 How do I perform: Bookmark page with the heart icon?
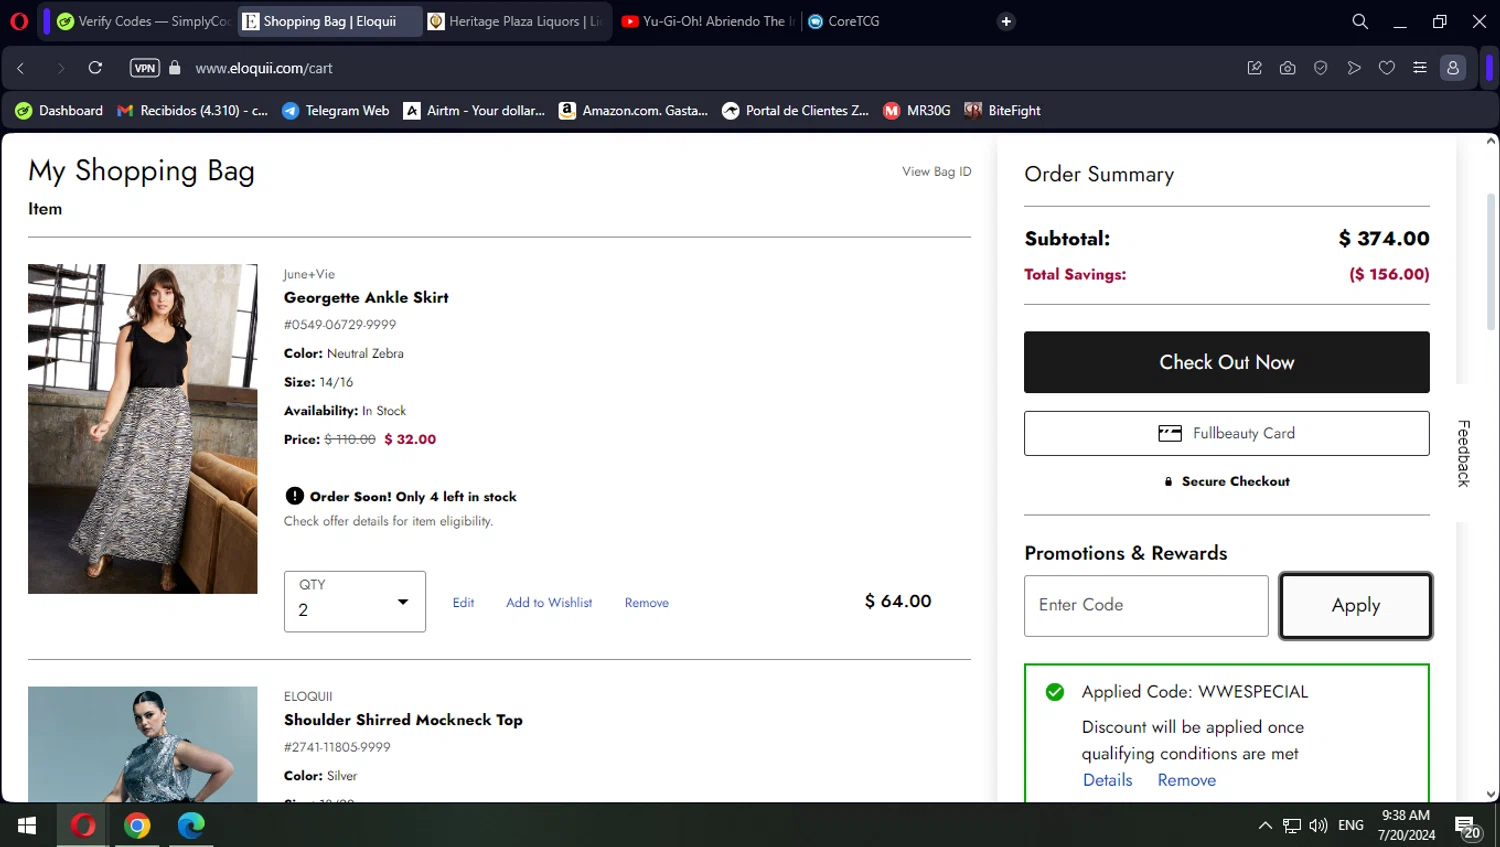pyautogui.click(x=1386, y=68)
